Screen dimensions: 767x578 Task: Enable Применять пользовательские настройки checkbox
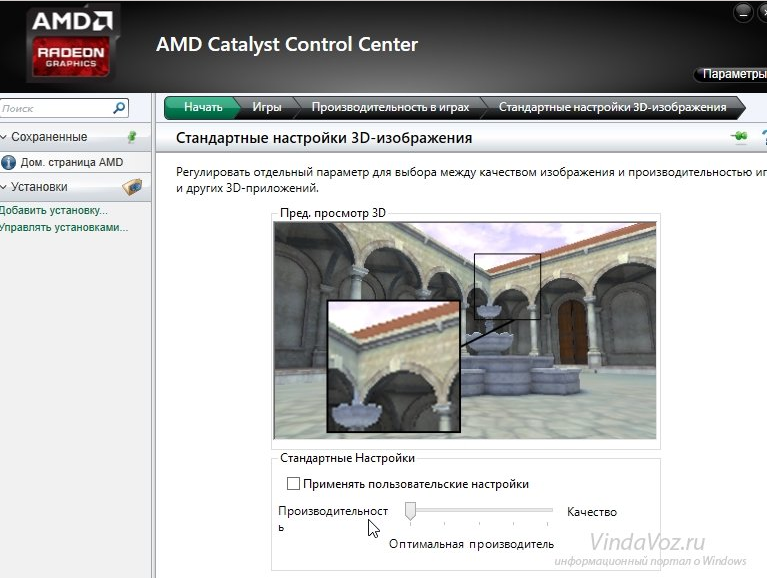tap(293, 484)
